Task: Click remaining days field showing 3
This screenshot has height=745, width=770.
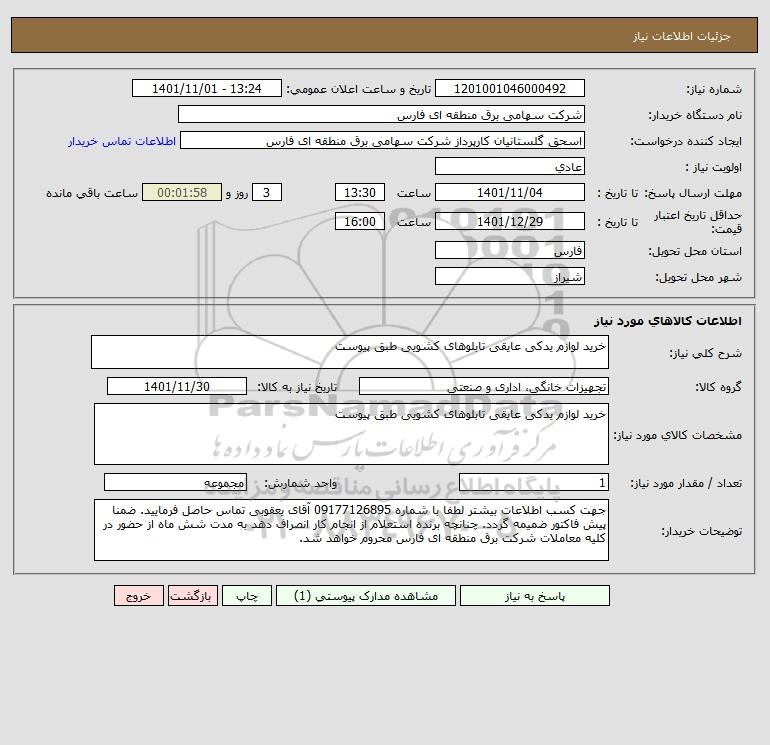Action: pos(267,193)
